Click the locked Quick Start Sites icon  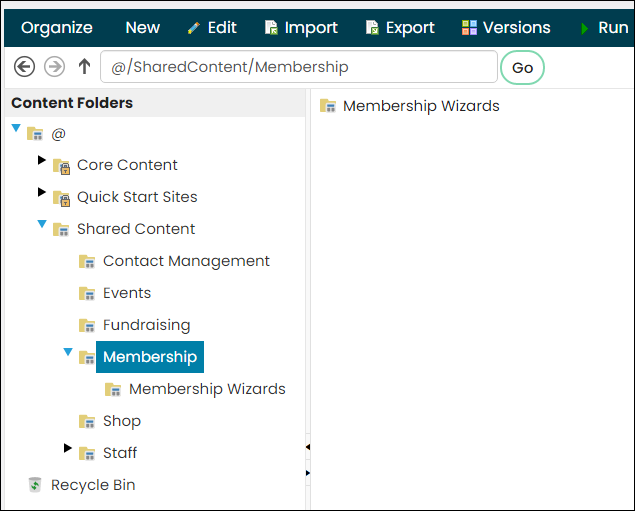62,198
